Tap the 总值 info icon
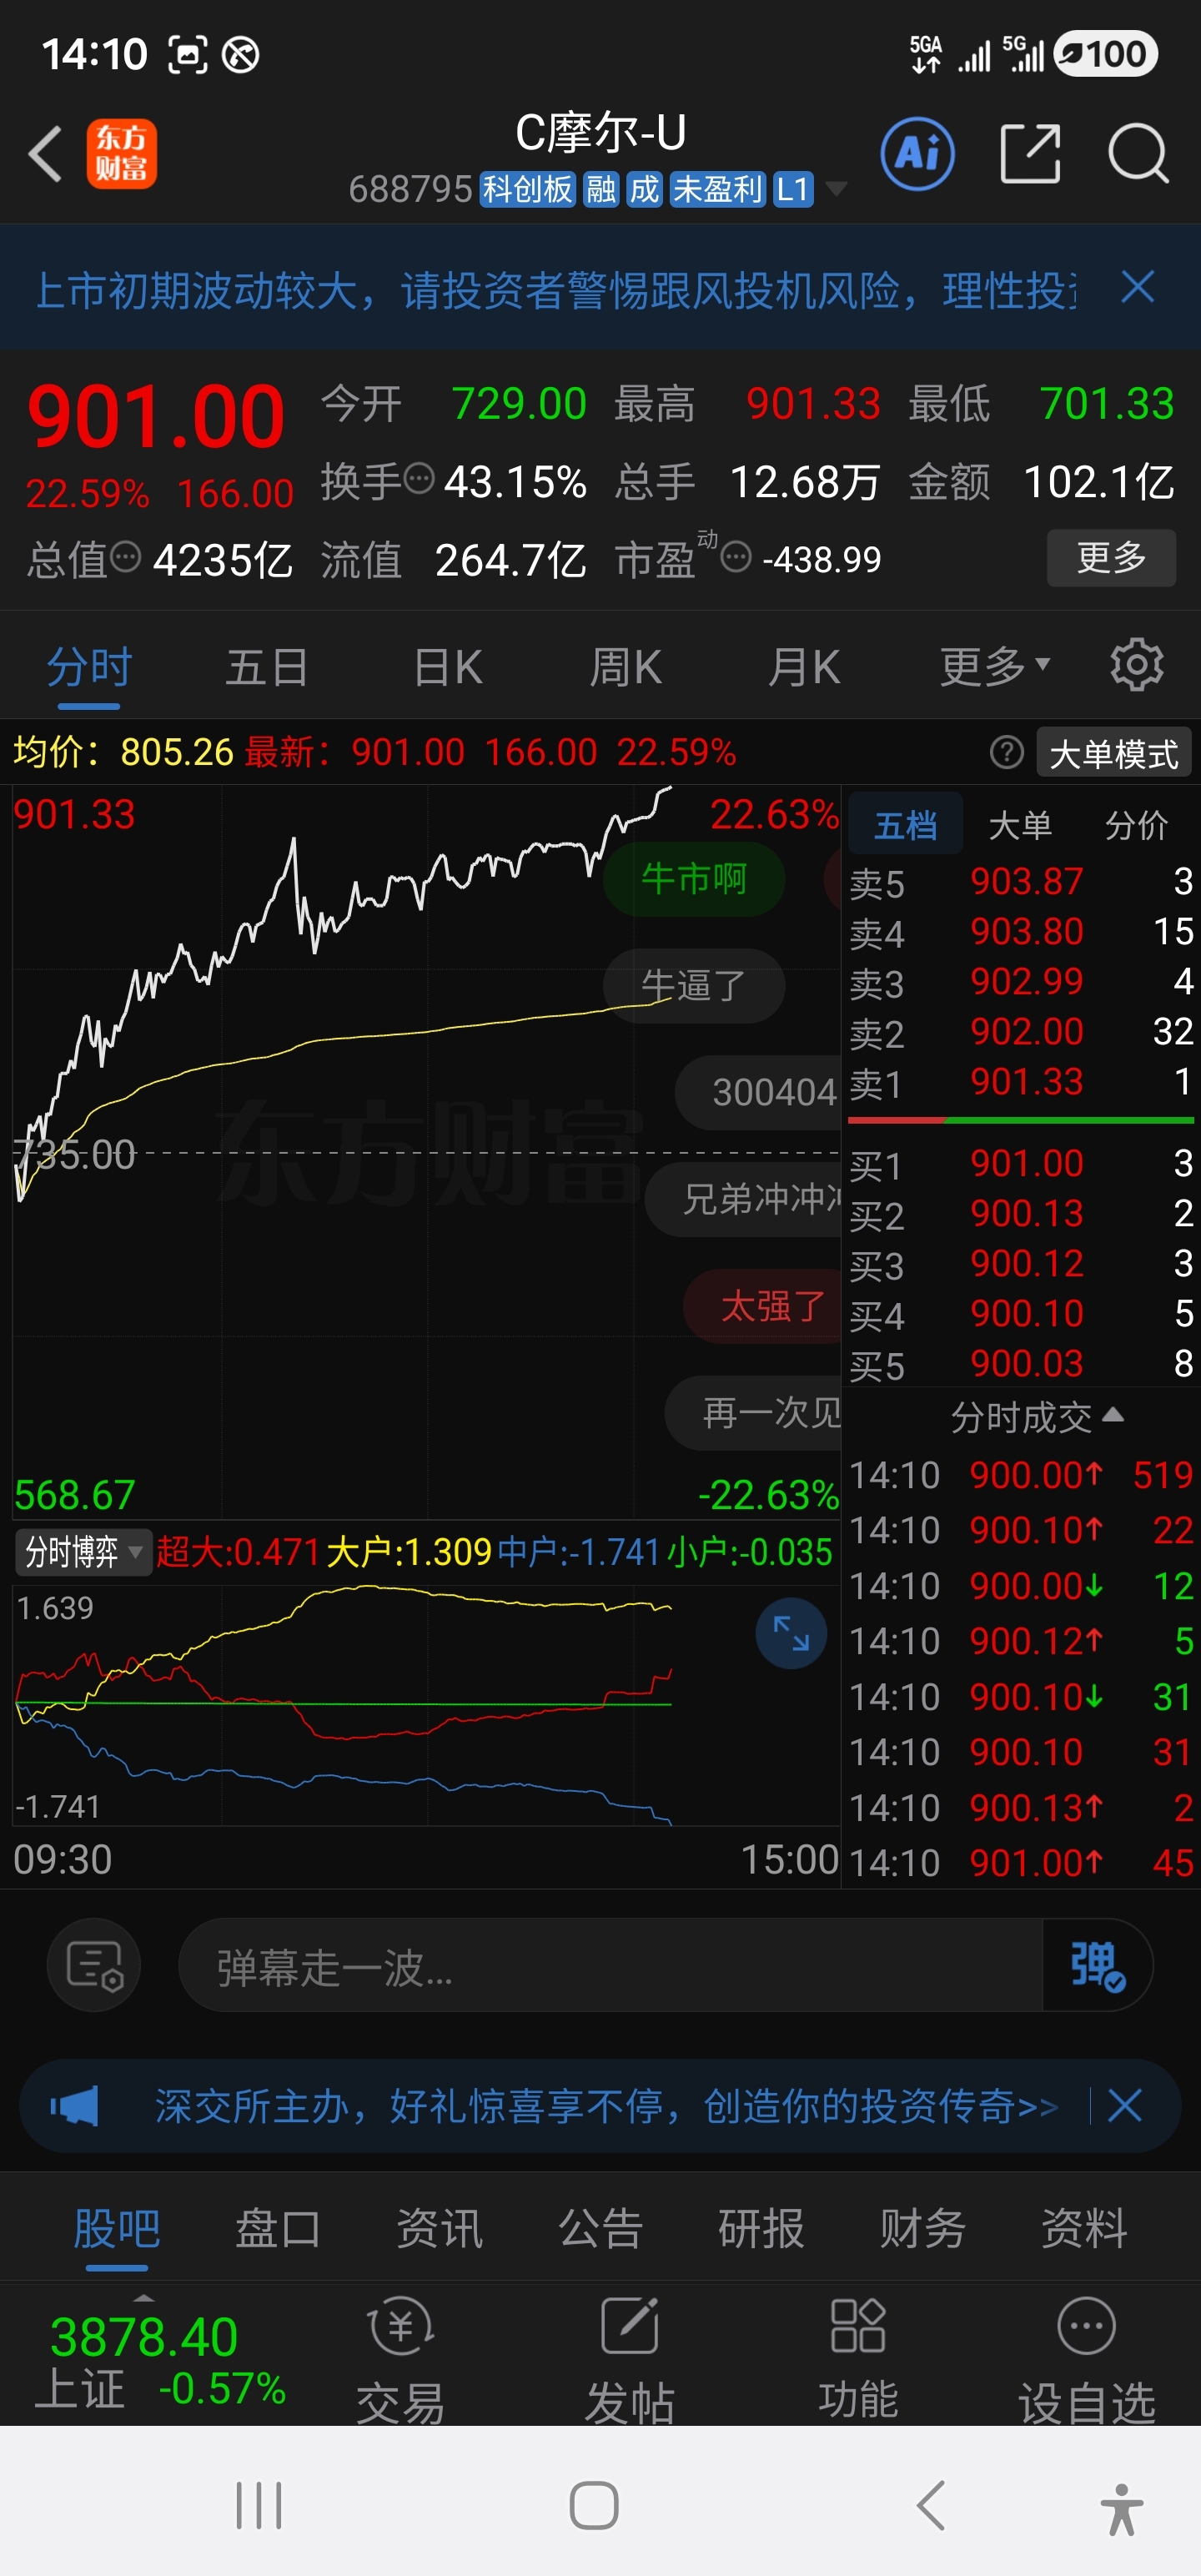The height and width of the screenshot is (2576, 1201). (x=125, y=557)
